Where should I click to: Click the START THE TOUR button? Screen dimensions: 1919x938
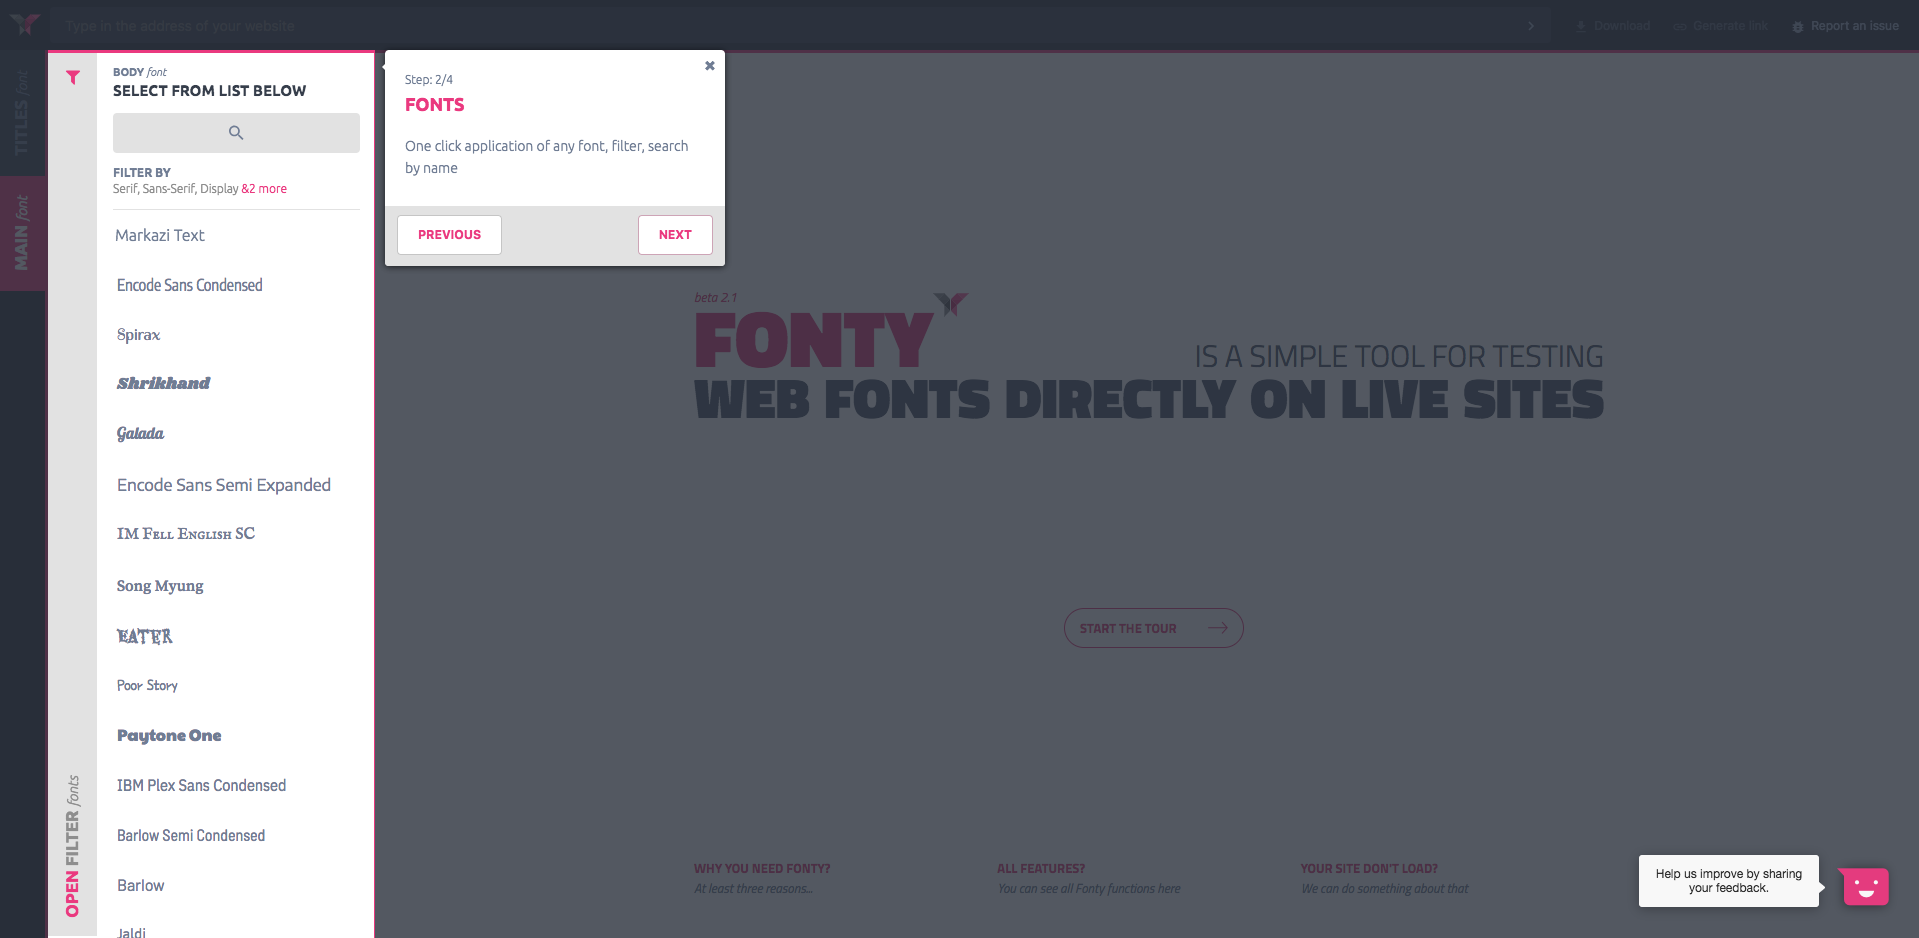click(x=1153, y=628)
